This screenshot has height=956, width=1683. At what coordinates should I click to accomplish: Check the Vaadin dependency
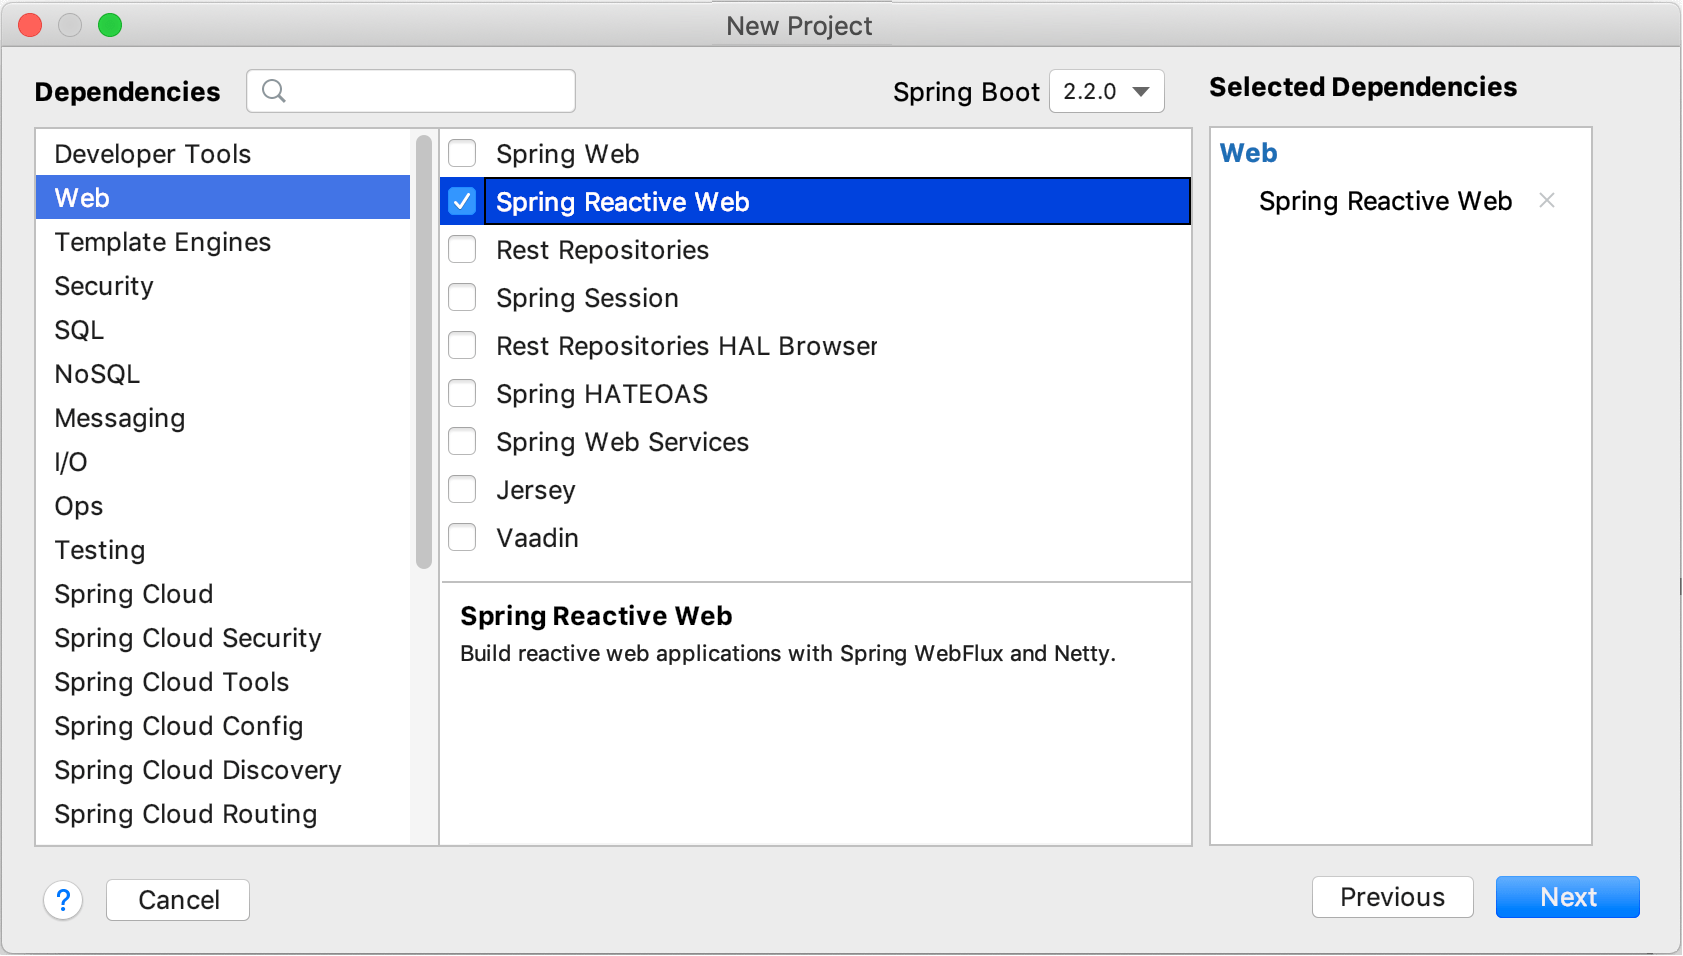(462, 537)
